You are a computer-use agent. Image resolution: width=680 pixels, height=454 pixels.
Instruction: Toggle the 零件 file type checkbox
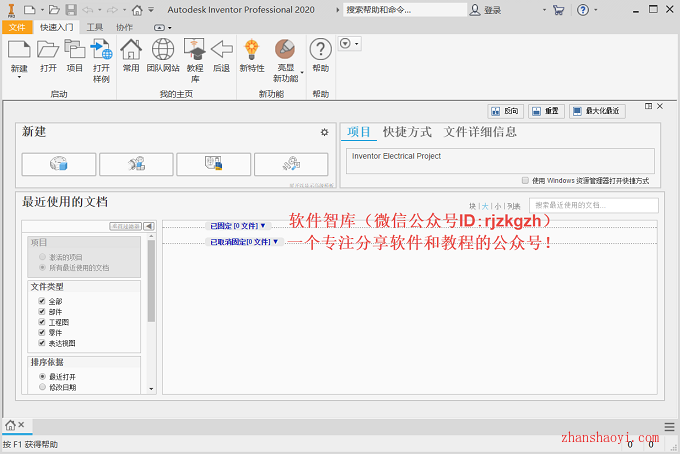pos(42,332)
